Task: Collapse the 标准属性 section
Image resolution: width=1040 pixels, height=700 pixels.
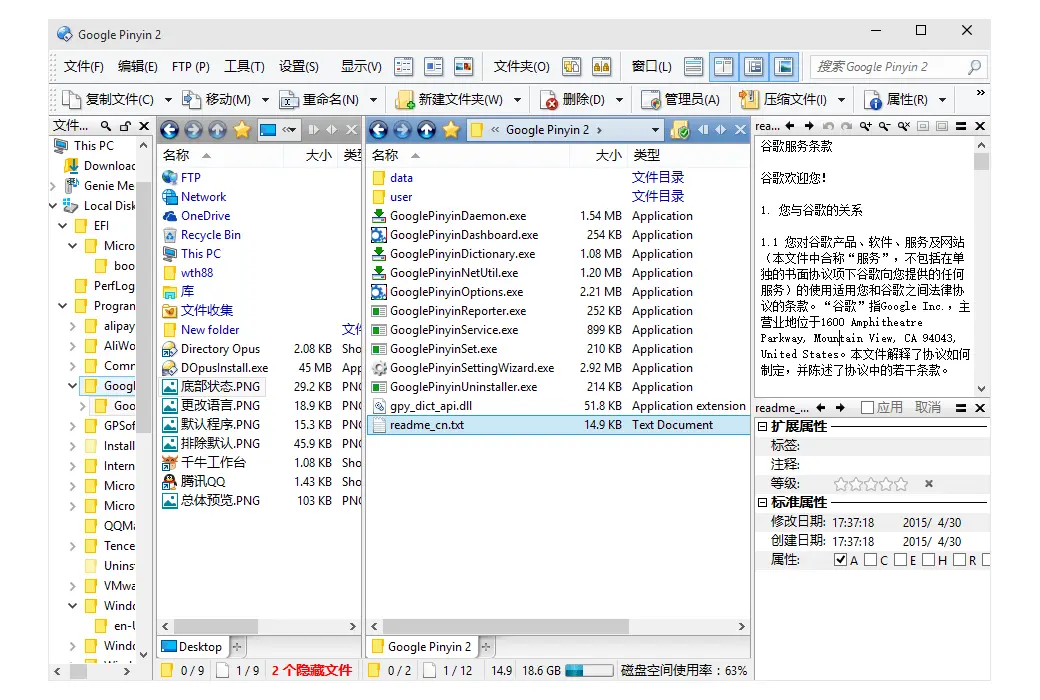Action: pos(763,503)
